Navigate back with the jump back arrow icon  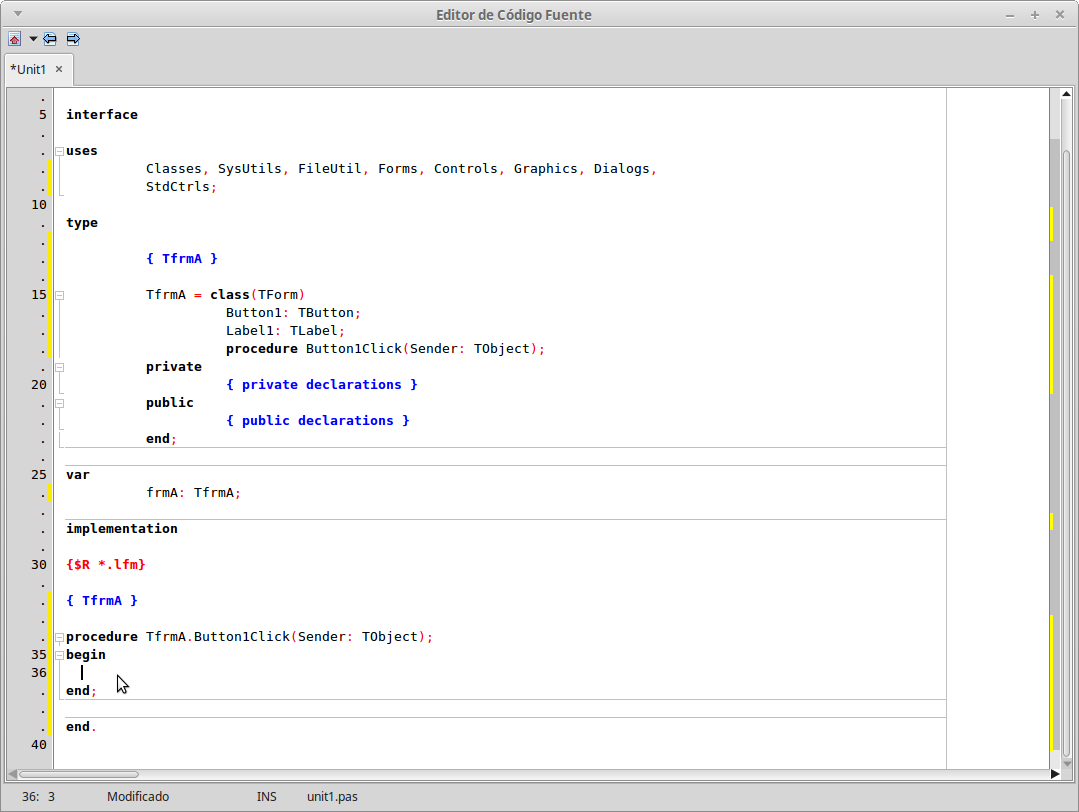(x=48, y=38)
